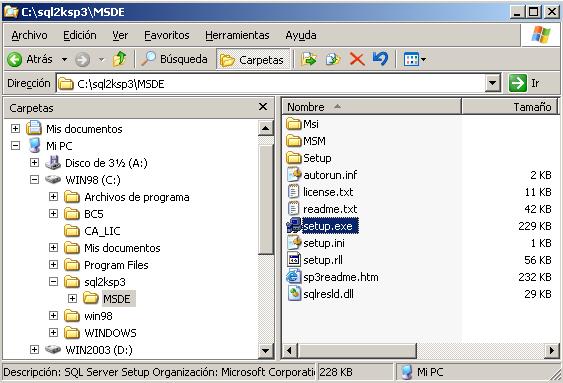Go up one folder level icon
Image resolution: width=563 pixels, height=383 pixels.
coord(120,59)
